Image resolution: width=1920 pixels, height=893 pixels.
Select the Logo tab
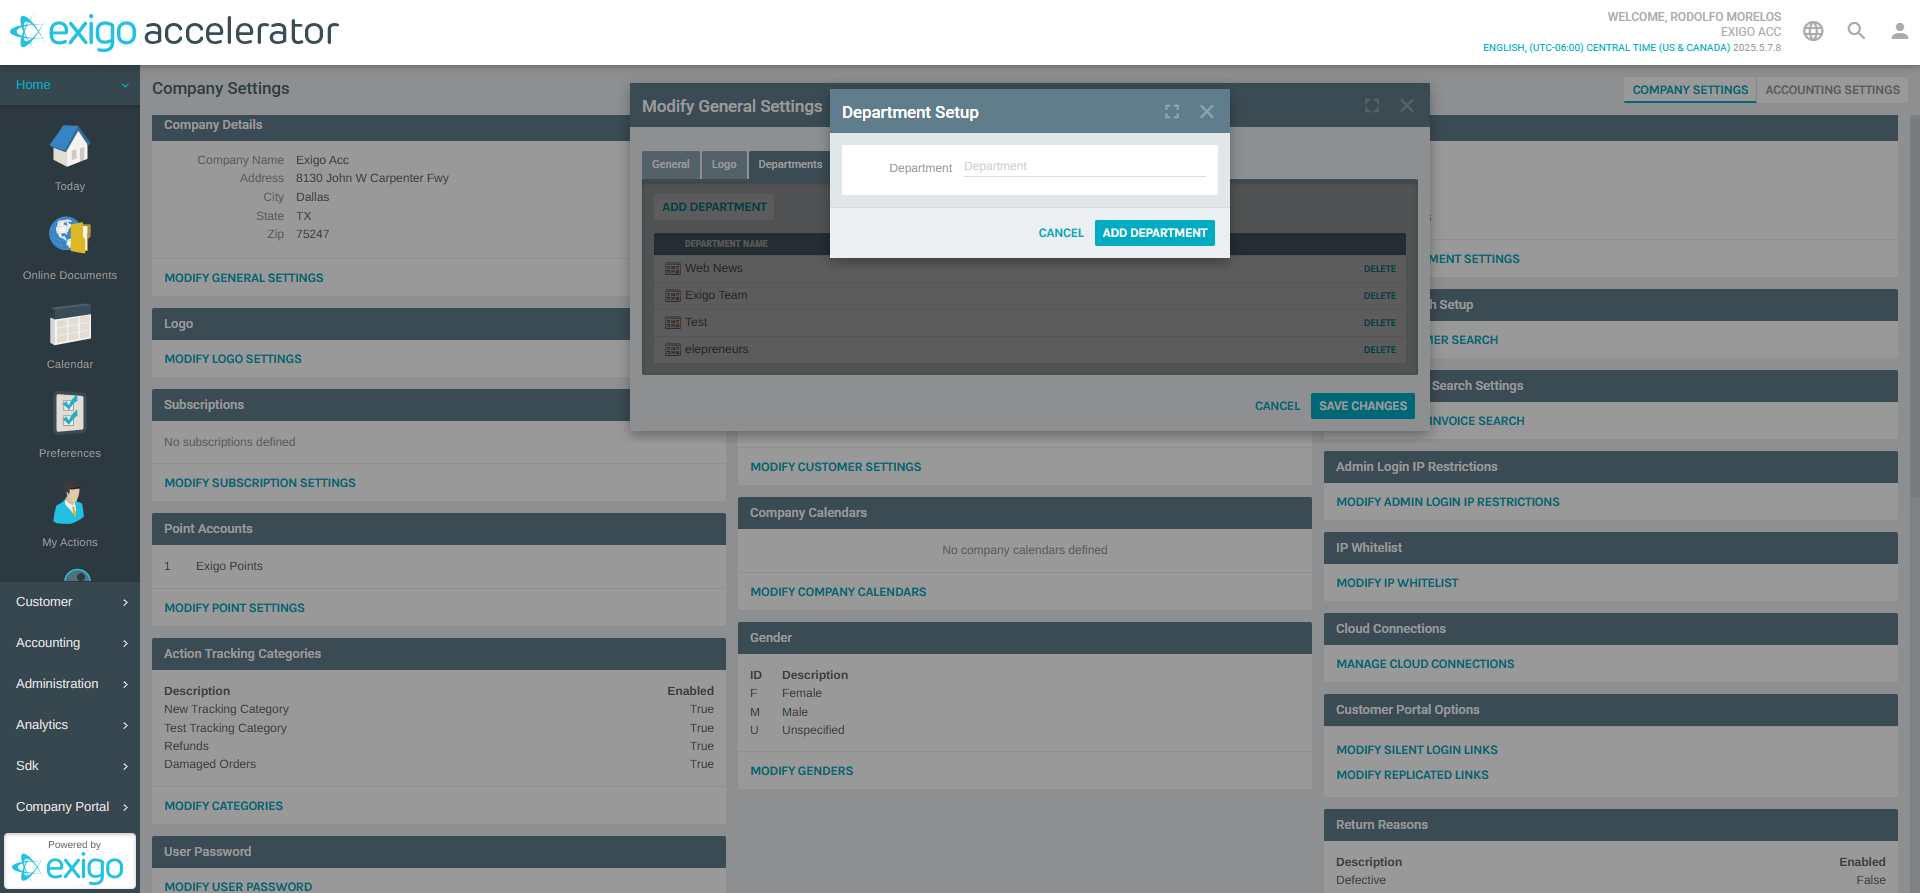(x=724, y=165)
